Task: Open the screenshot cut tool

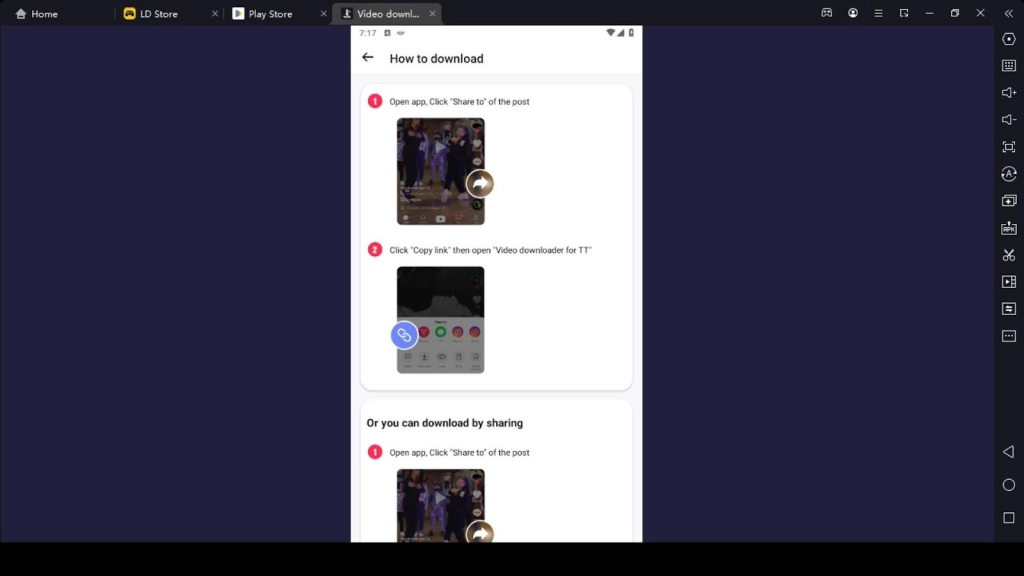Action: click(1009, 254)
